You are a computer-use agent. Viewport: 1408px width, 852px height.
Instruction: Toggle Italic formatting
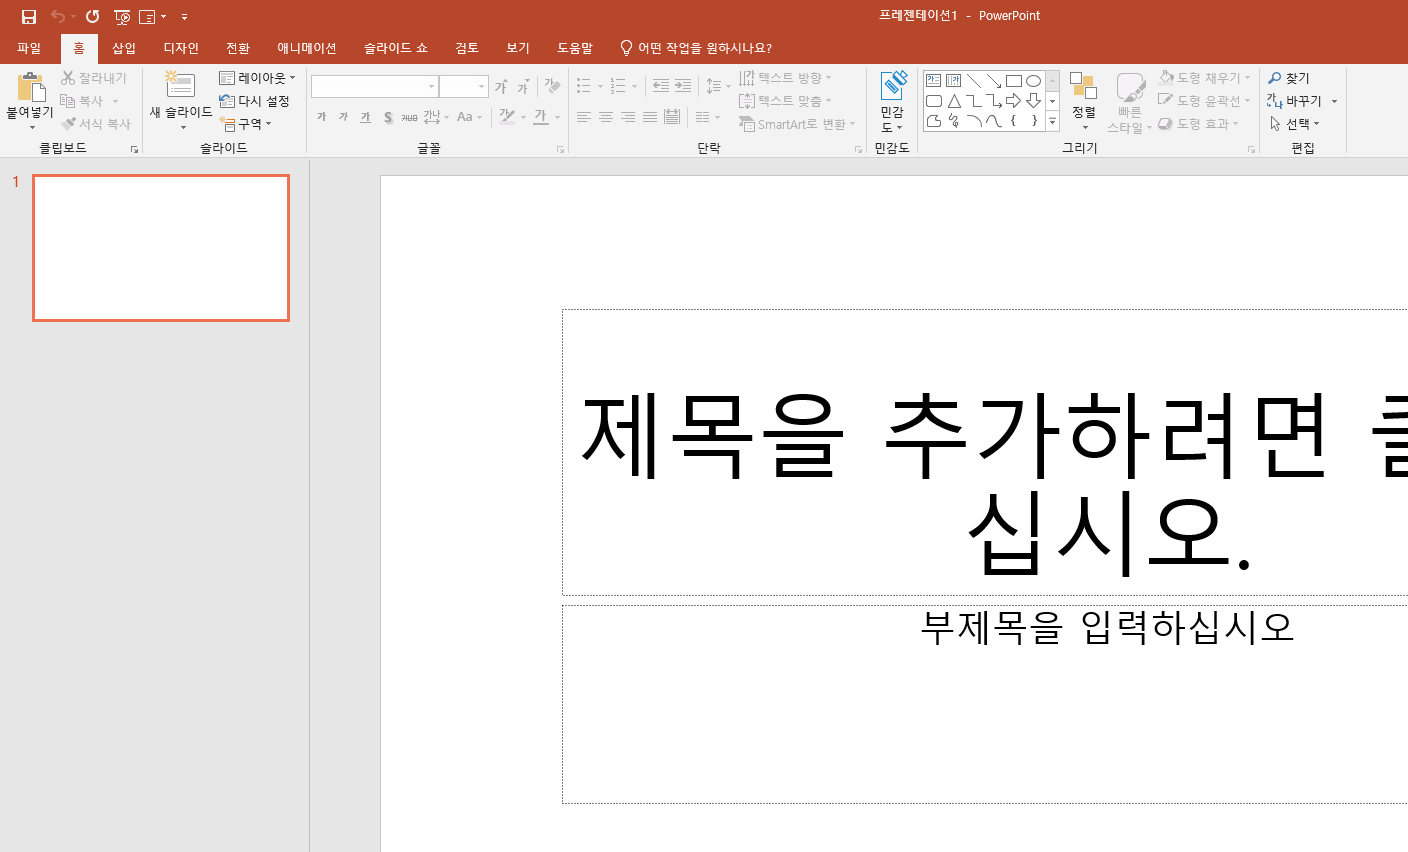(x=343, y=117)
